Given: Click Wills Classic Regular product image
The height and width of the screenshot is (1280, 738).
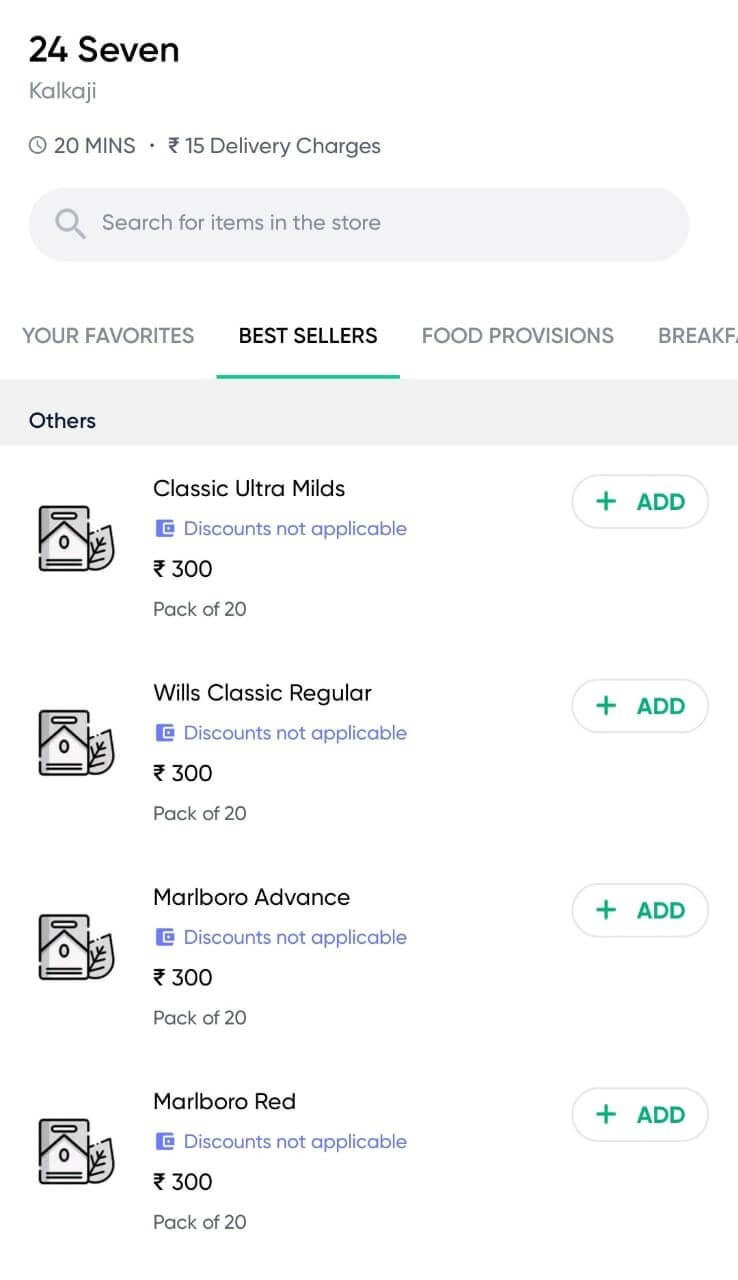Looking at the screenshot, I should [x=76, y=743].
